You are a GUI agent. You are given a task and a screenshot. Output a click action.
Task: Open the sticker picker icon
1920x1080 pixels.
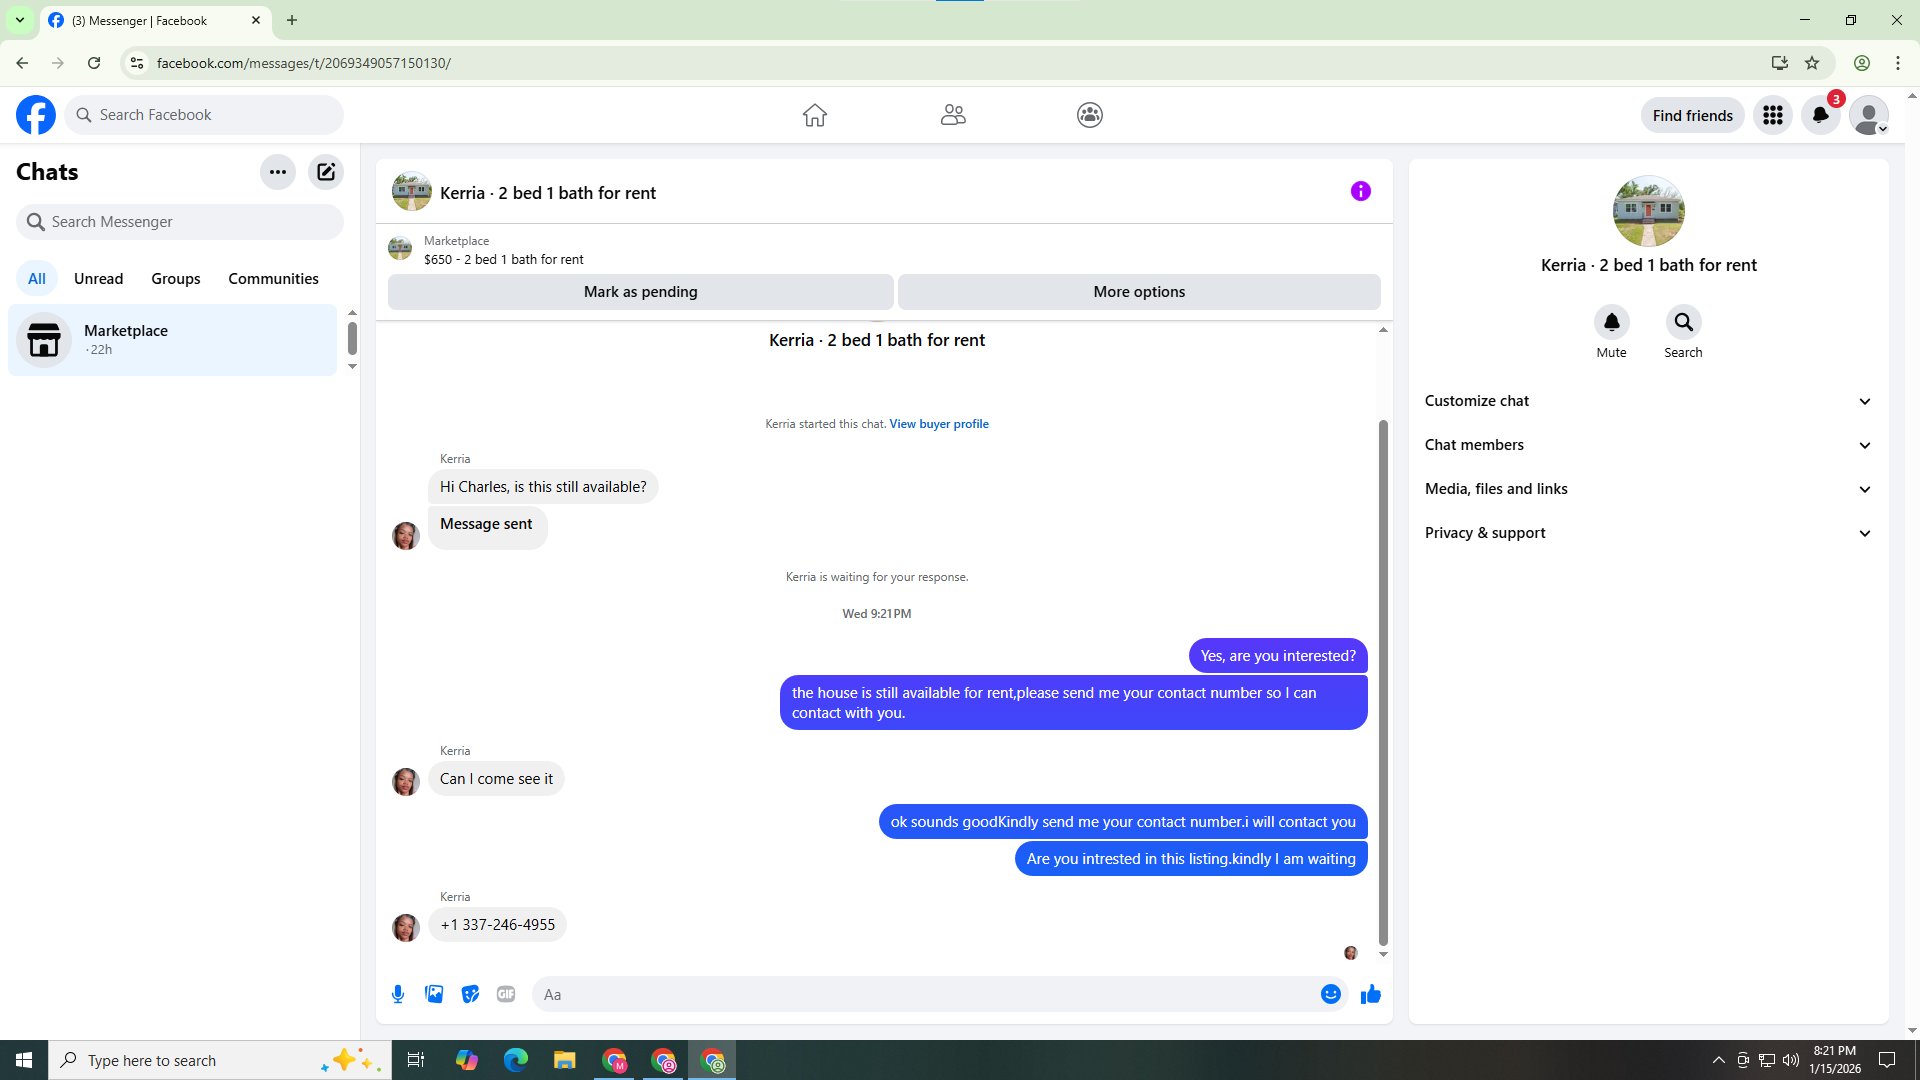470,994
